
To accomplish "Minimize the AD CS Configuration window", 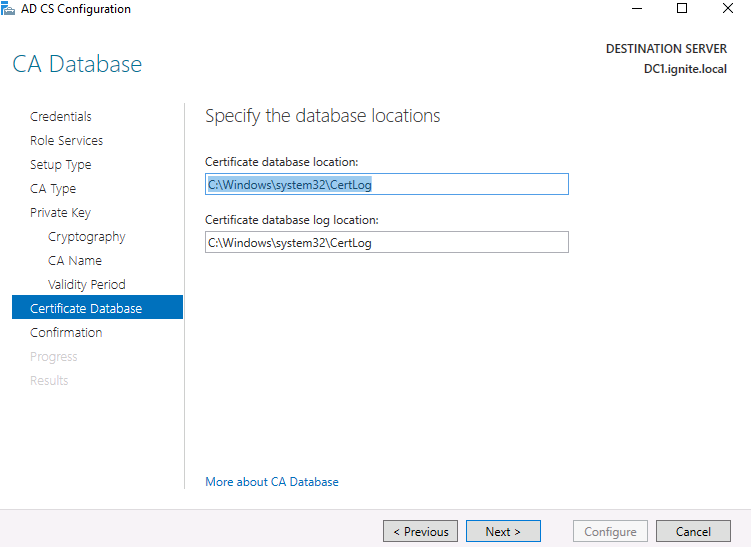I will [636, 9].
